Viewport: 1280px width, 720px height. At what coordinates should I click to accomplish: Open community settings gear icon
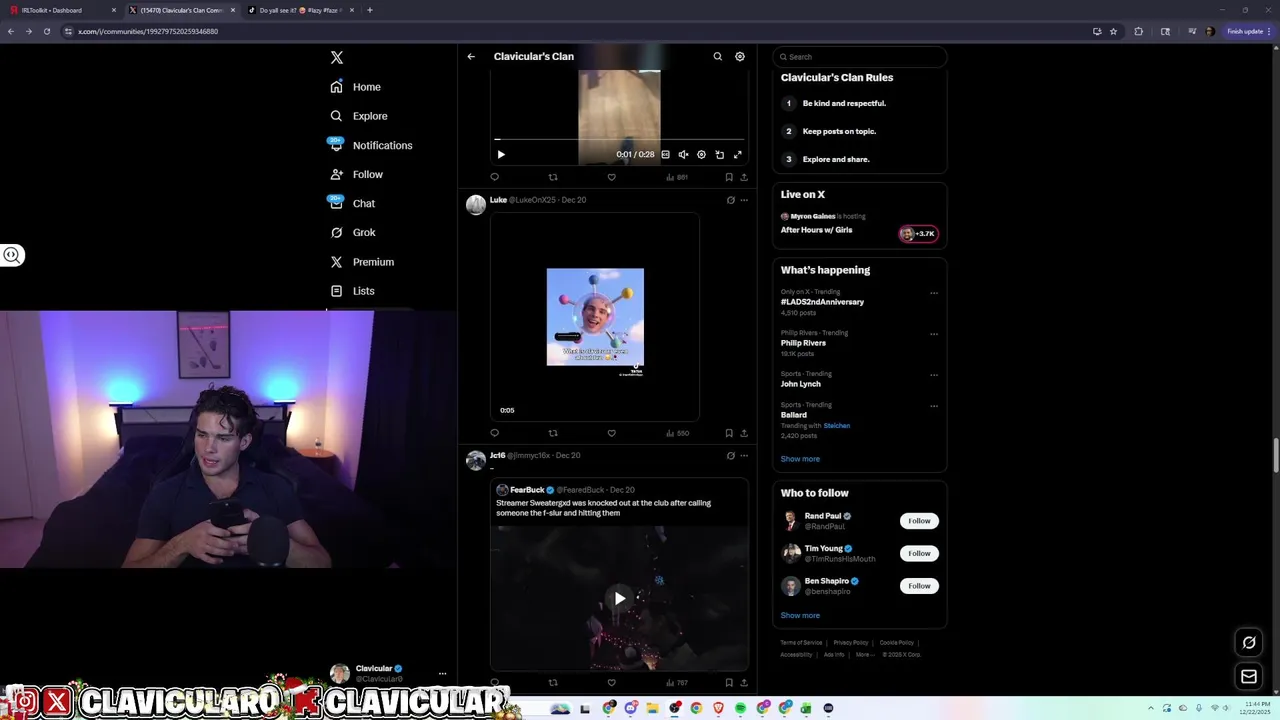[x=740, y=57]
